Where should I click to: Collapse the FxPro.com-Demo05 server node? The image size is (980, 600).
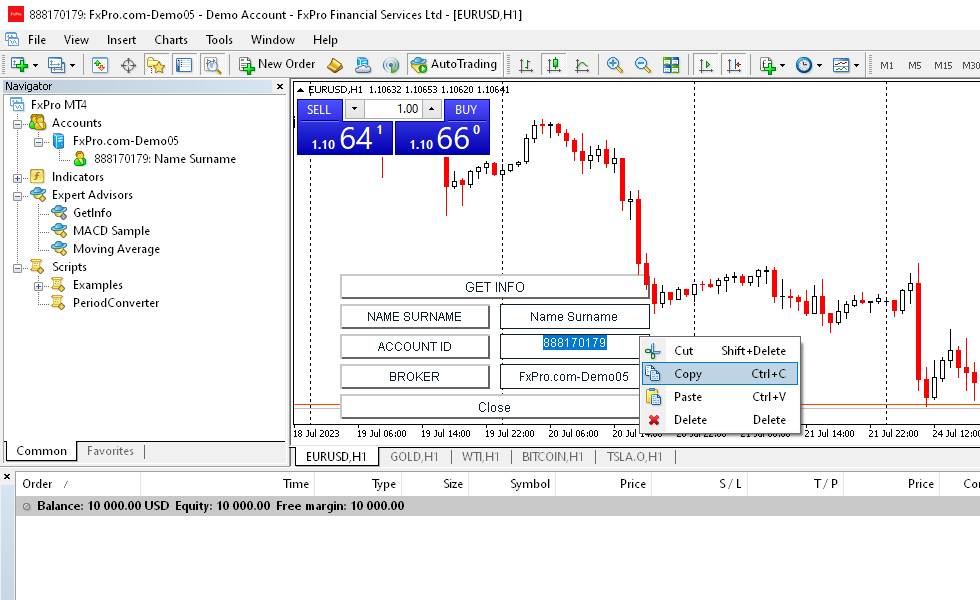(38, 142)
